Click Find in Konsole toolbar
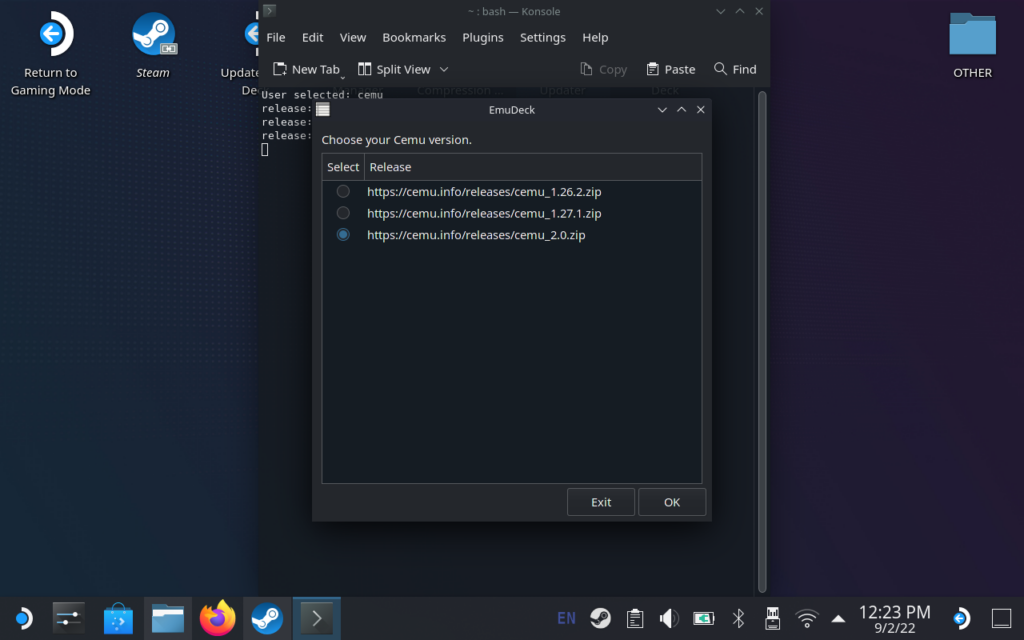Viewport: 1024px width, 640px height. pyautogui.click(x=735, y=69)
